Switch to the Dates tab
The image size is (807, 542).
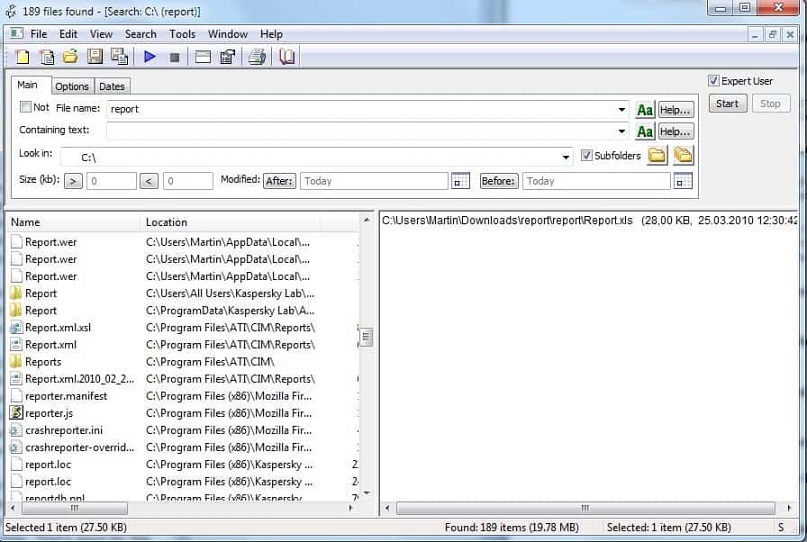[112, 86]
